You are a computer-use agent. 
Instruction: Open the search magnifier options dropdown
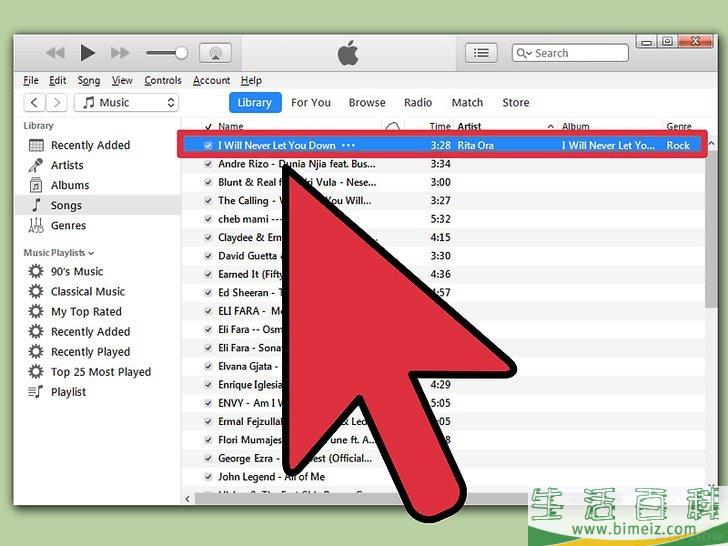click(524, 53)
